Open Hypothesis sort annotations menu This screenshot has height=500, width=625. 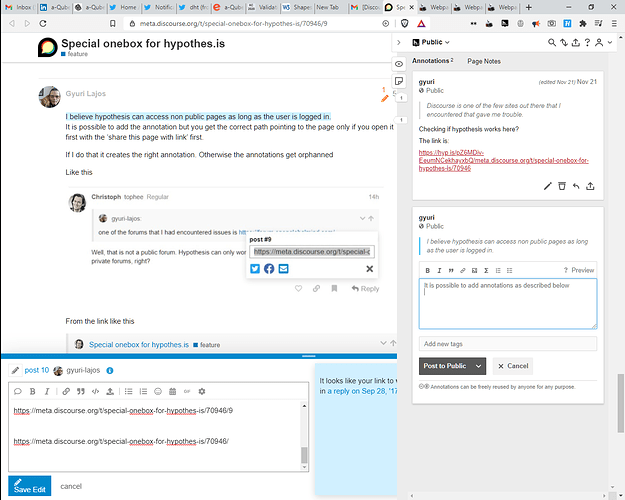point(564,42)
